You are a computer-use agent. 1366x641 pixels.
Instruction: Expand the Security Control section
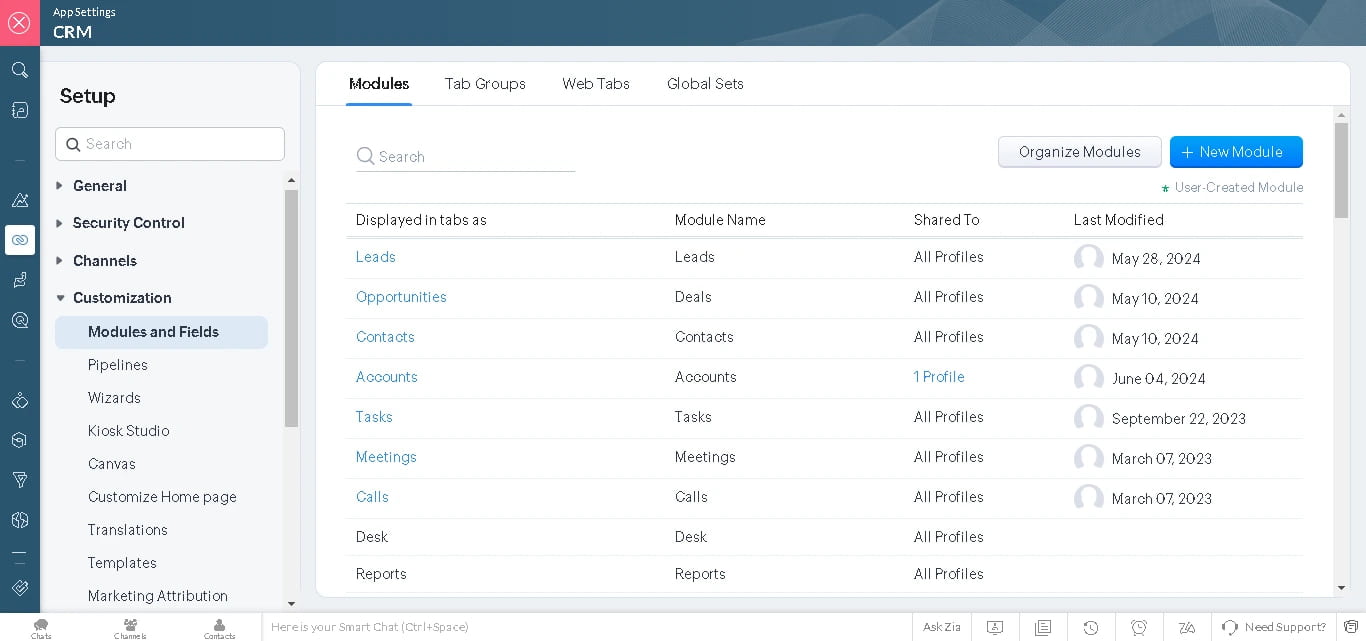128,223
